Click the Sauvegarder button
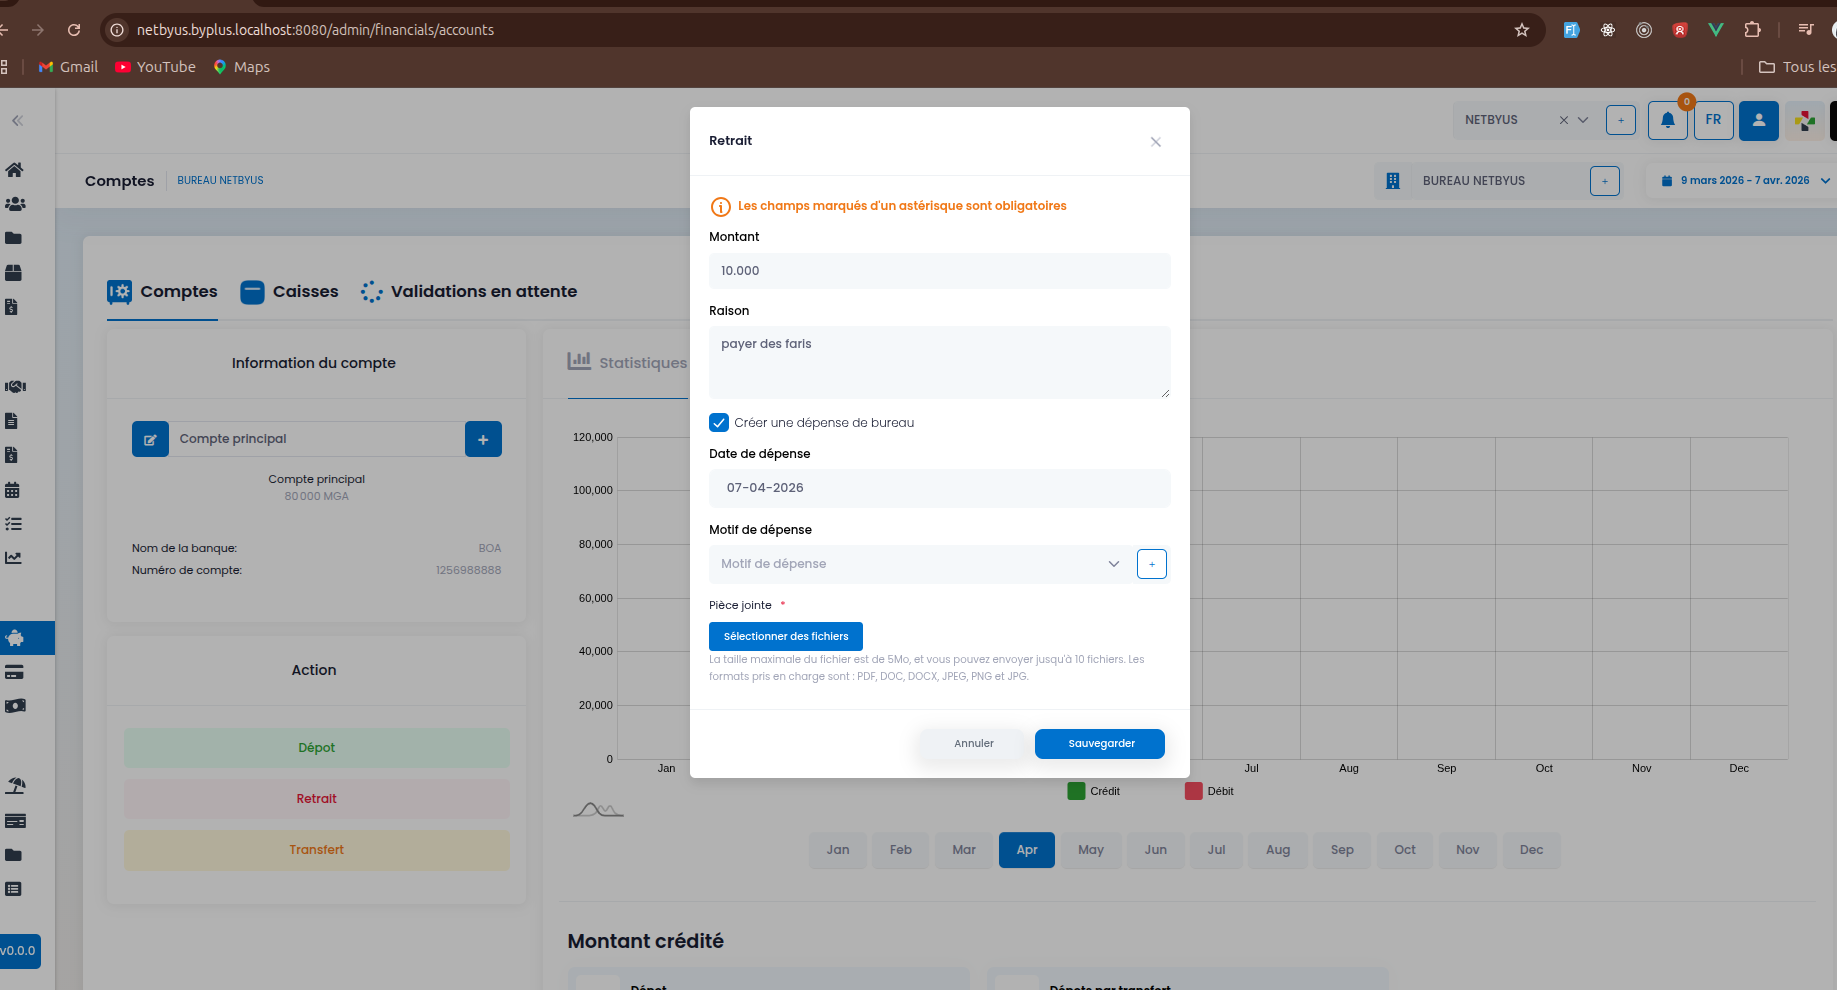The height and width of the screenshot is (990, 1837). [x=1099, y=744]
